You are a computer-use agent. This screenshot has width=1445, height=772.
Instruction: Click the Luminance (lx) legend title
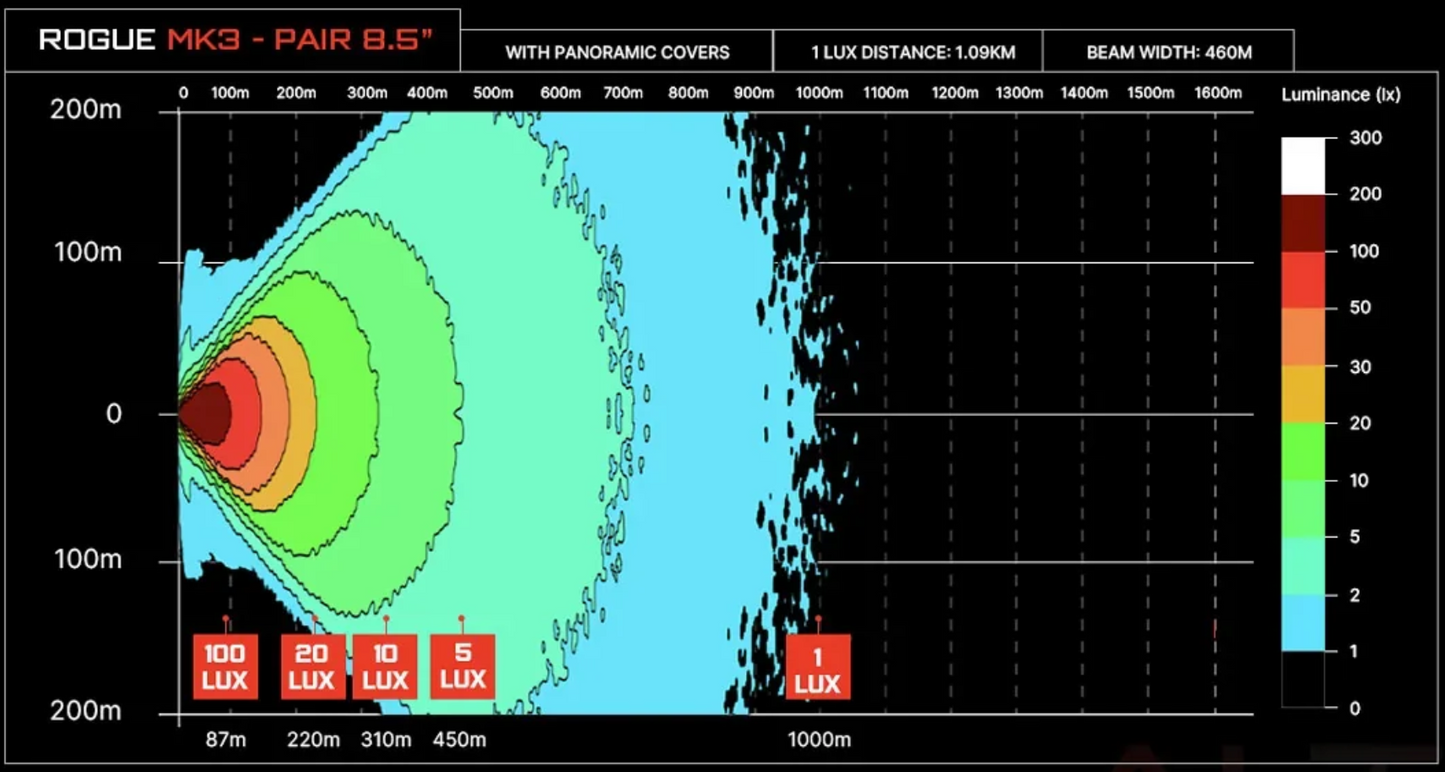tap(1341, 95)
